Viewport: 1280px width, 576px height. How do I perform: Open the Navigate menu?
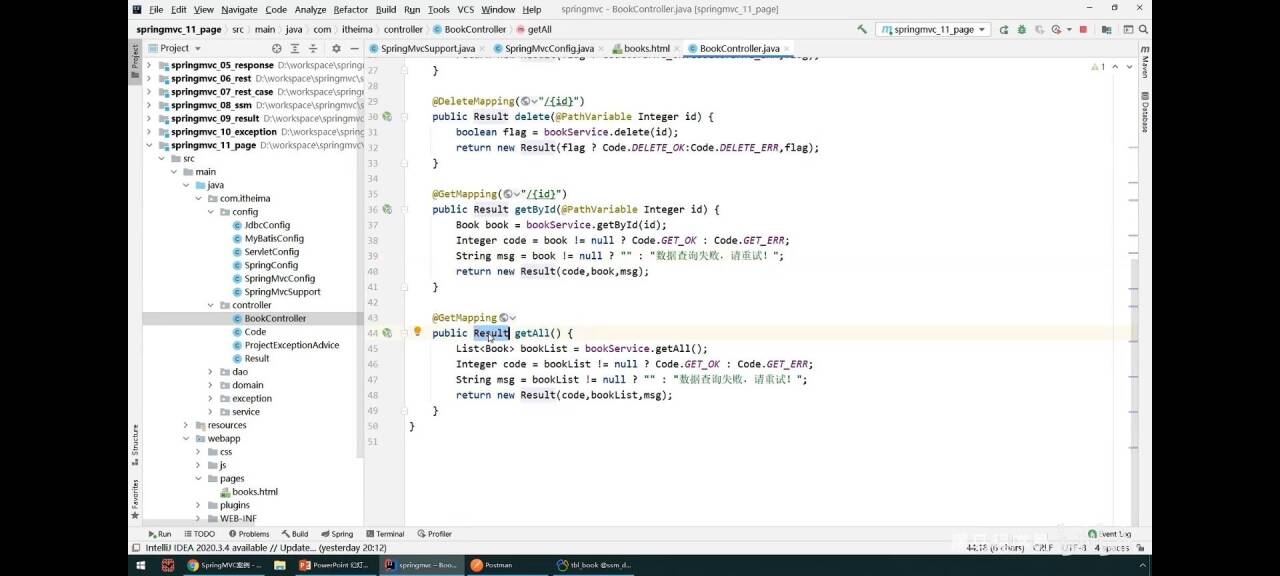click(239, 9)
